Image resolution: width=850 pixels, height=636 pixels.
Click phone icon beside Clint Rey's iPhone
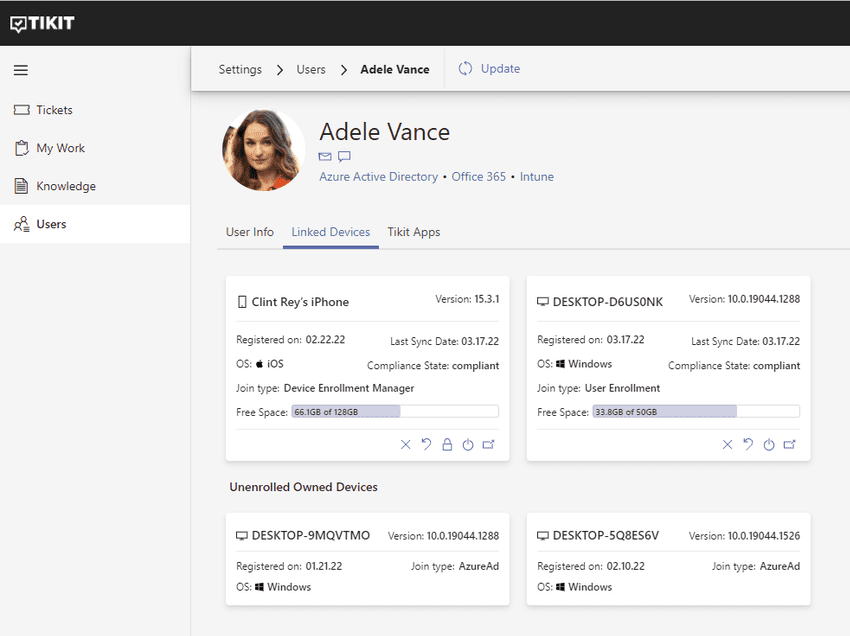(x=242, y=302)
